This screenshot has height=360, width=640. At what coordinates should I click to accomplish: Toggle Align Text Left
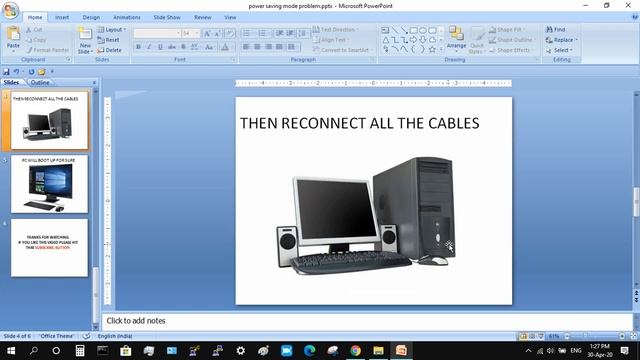[246, 47]
